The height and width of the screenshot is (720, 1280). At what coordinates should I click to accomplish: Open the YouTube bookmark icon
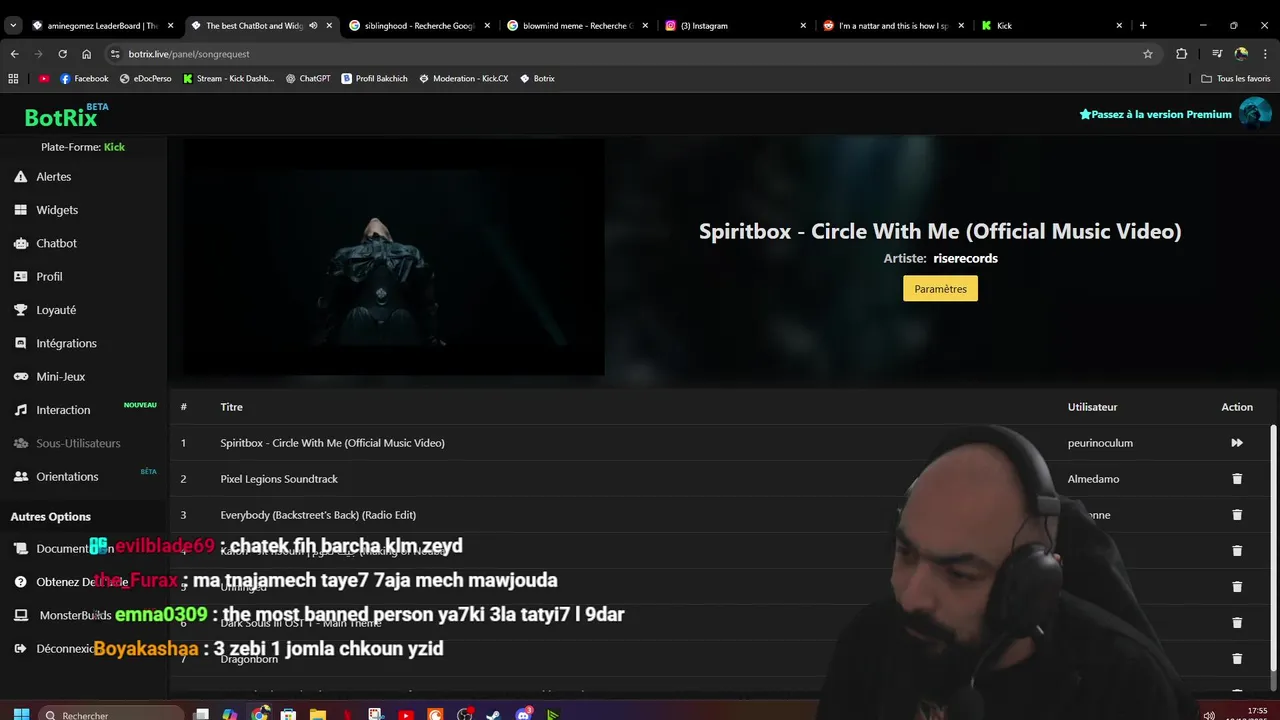(44, 79)
